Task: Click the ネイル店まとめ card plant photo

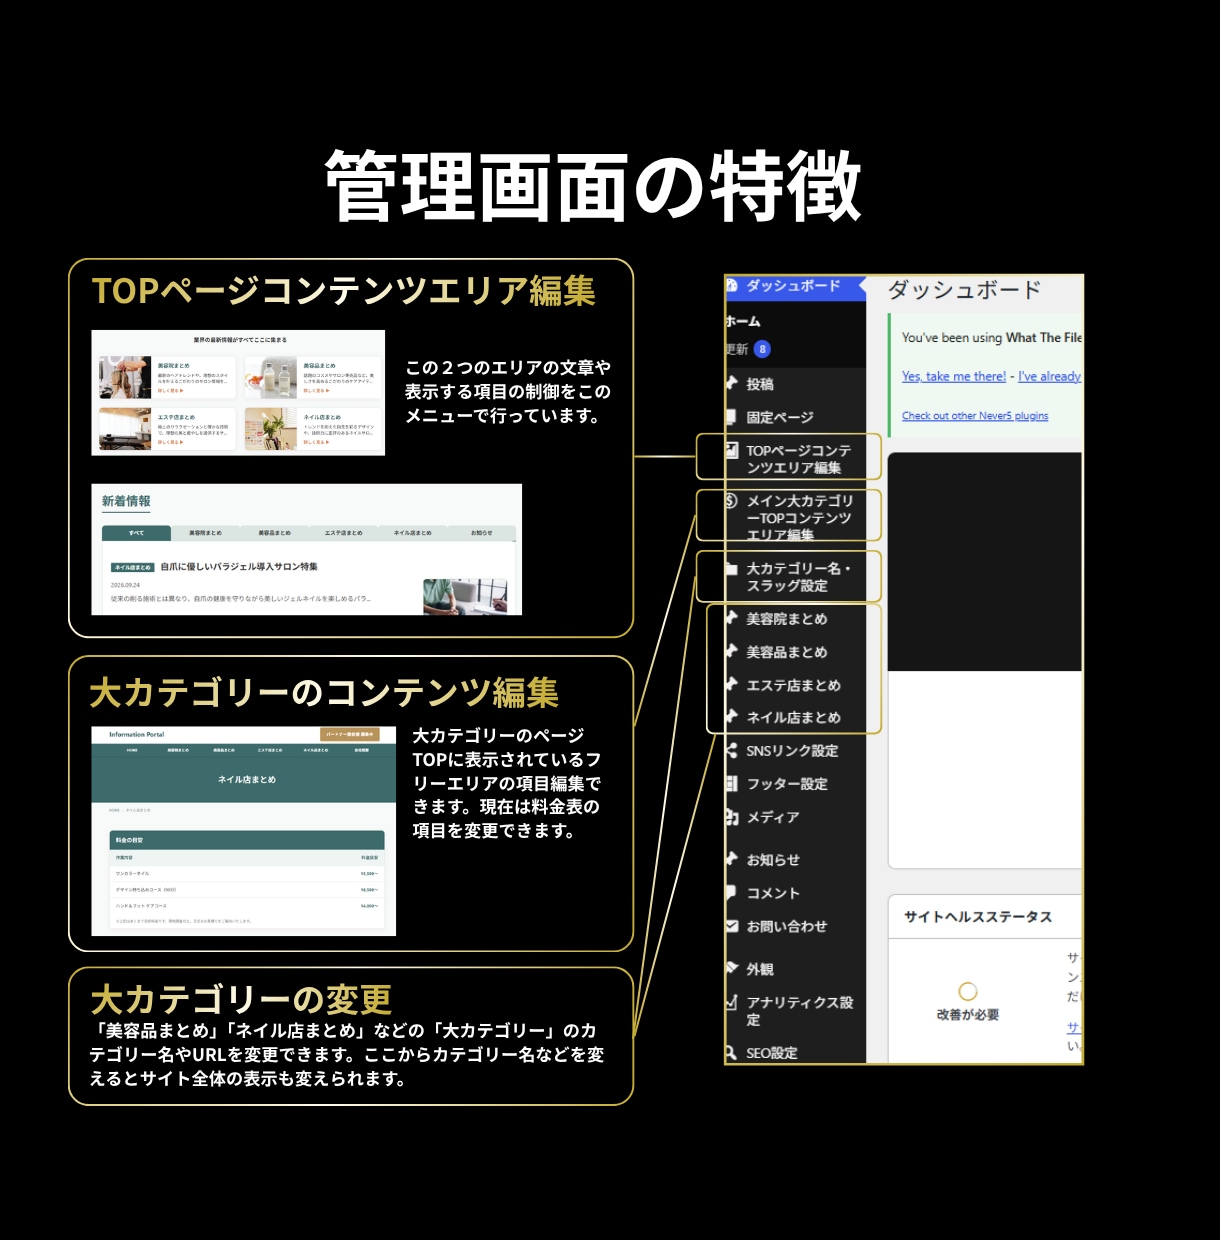Action: (x=271, y=429)
